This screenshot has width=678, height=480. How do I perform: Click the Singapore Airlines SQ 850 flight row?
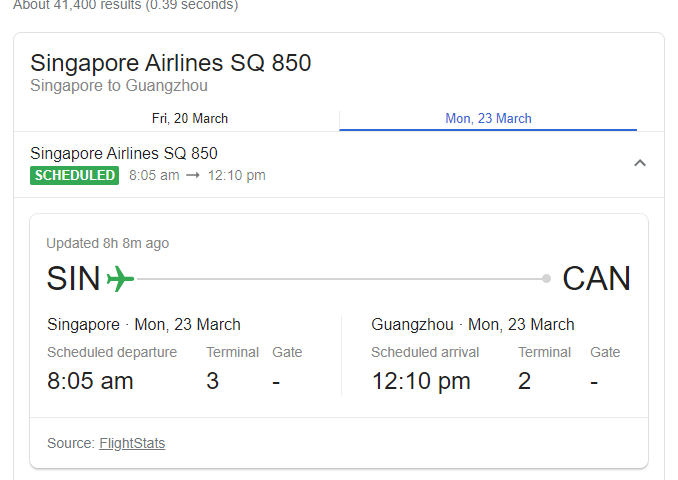coord(124,153)
